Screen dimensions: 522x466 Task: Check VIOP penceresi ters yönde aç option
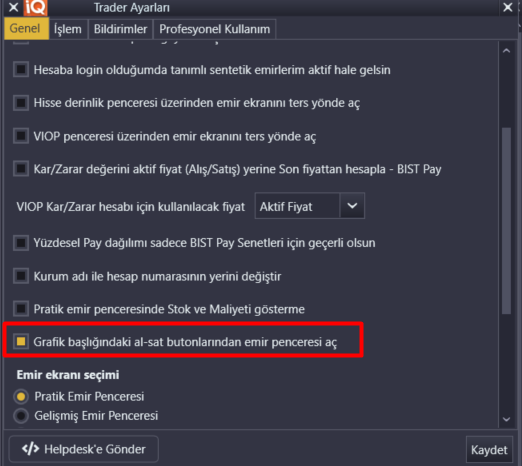click(21, 136)
